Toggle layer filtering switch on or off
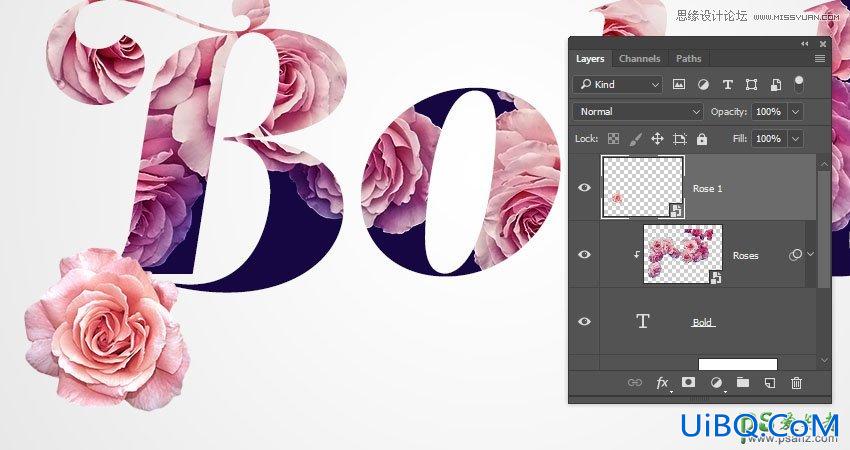The height and width of the screenshot is (450, 850). [799, 84]
